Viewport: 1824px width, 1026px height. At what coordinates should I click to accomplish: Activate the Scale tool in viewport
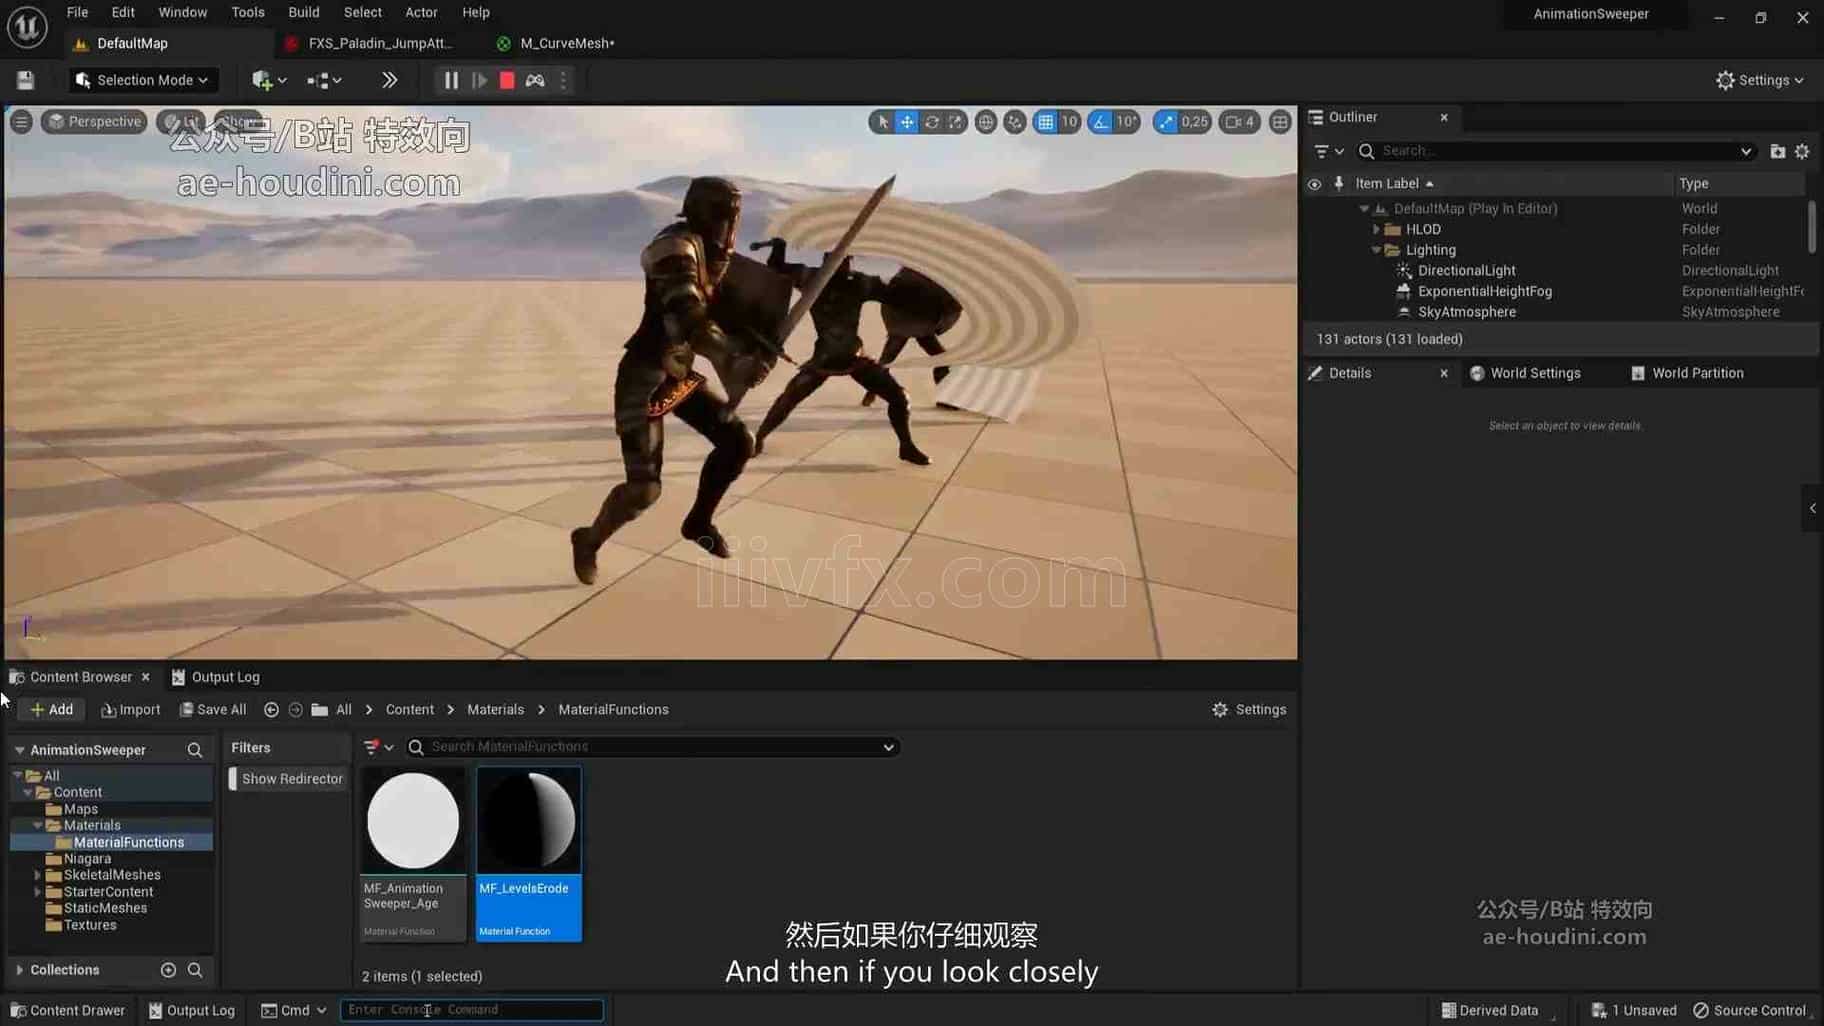click(x=956, y=122)
